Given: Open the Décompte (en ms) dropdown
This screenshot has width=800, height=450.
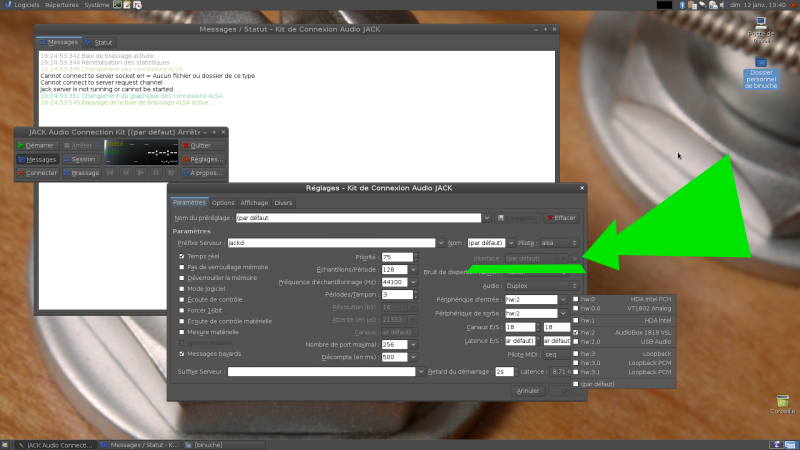Looking at the screenshot, I should (x=413, y=357).
